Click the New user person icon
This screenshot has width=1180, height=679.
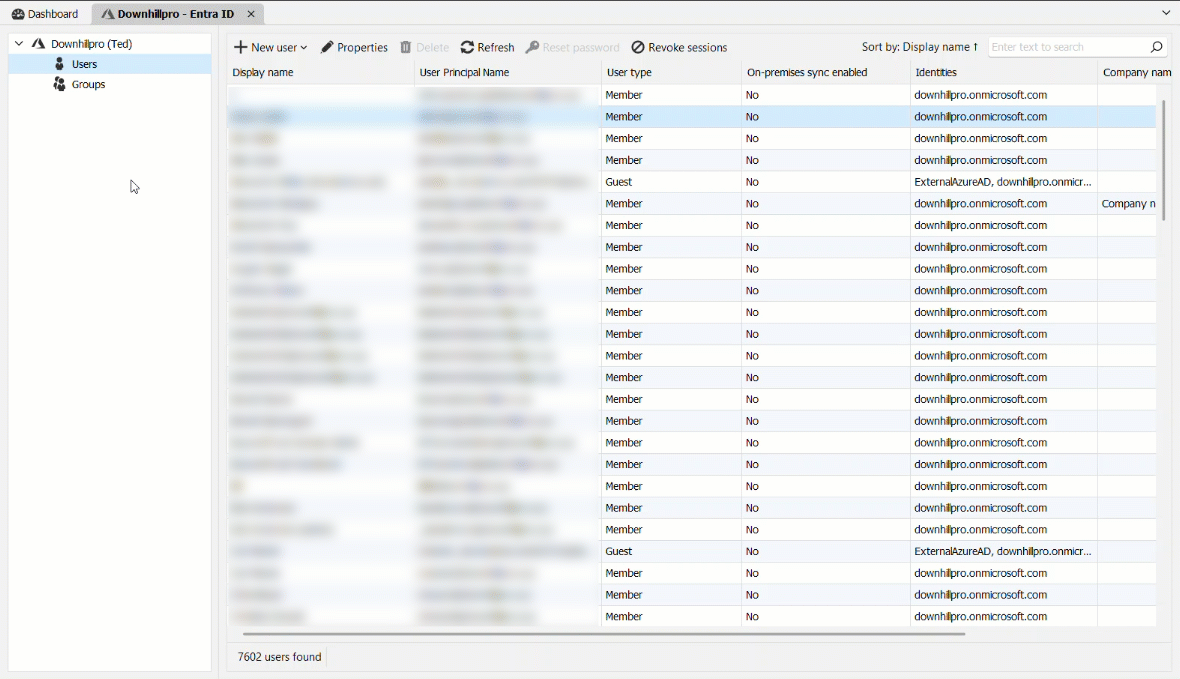242,46
